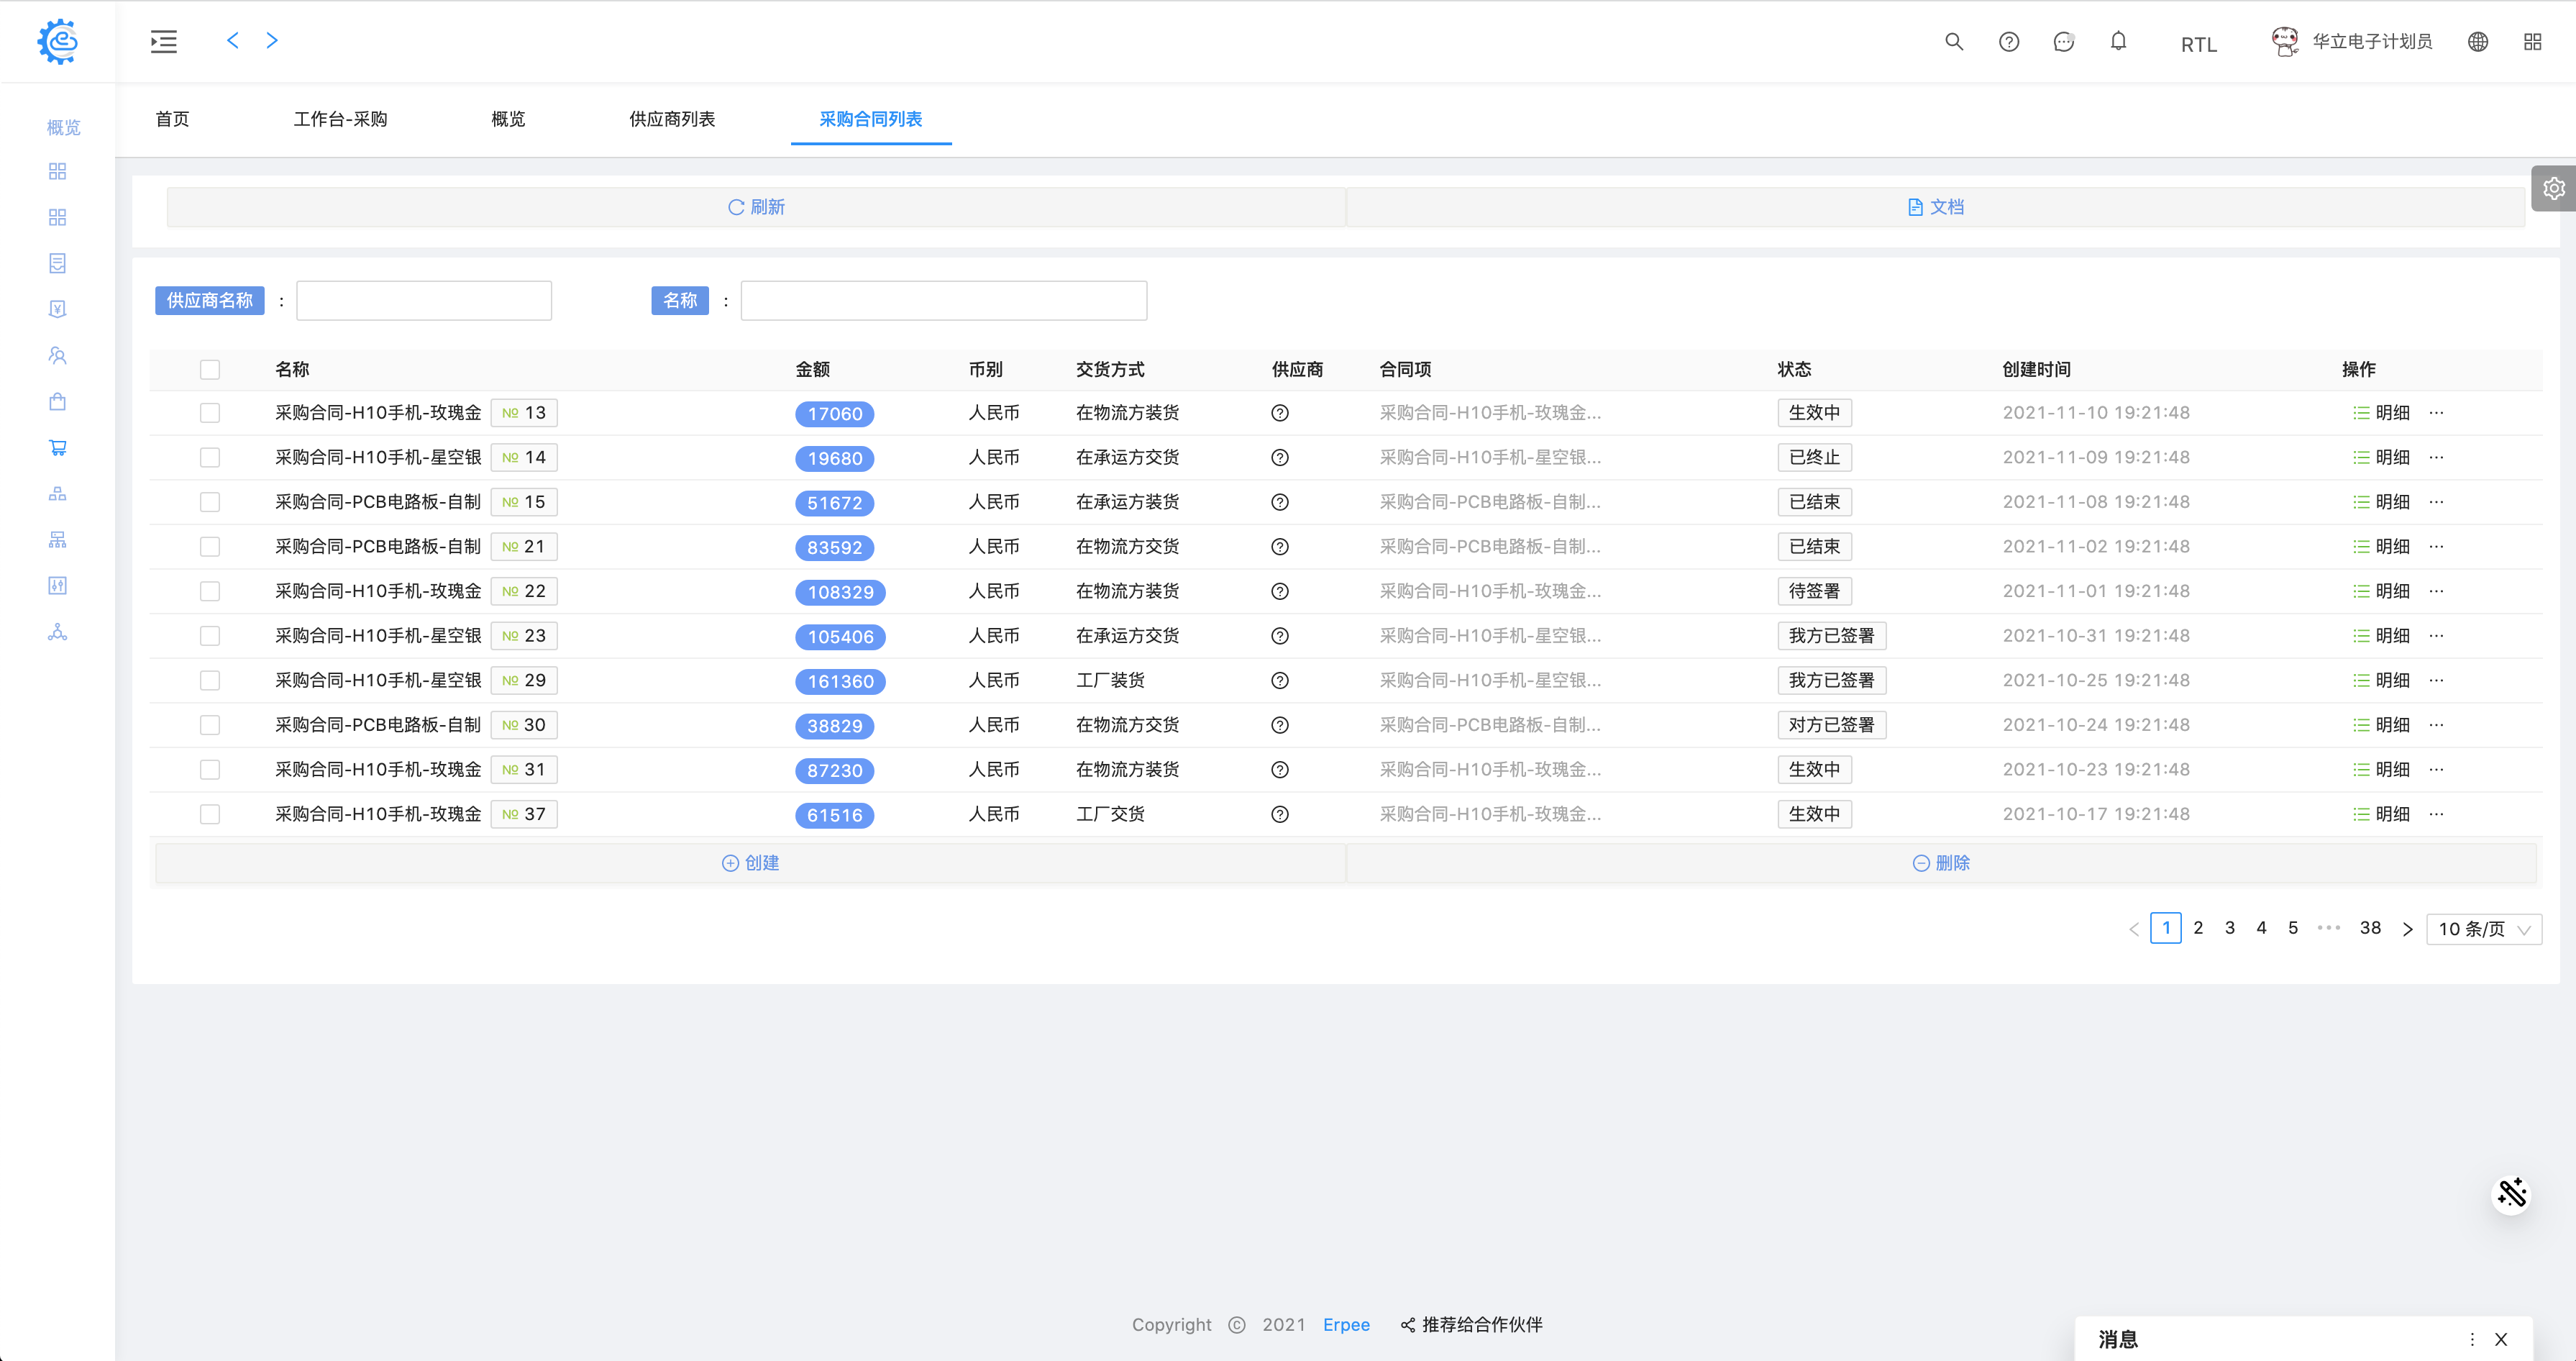
Task: Tick the checkbox for contract № 37
Action: (209, 815)
